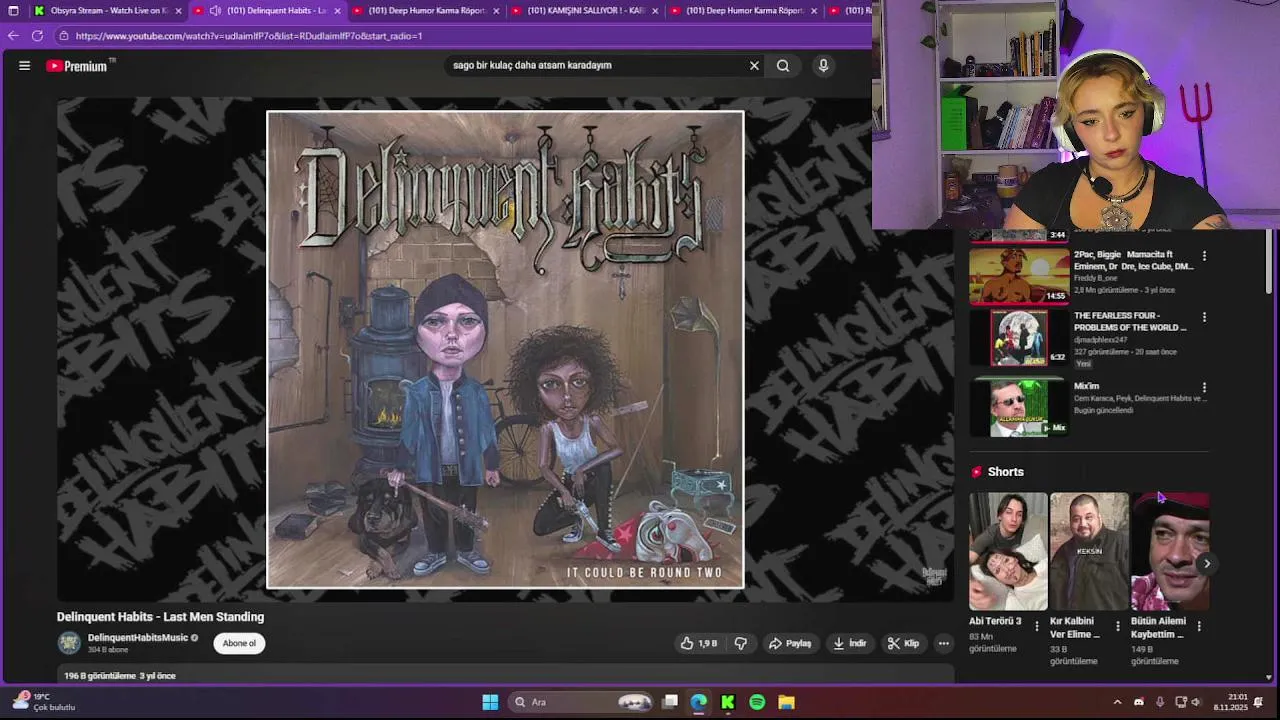
Task: Open the Bütün Ailemi Kaybettim short thumbnail
Action: (x=1170, y=551)
